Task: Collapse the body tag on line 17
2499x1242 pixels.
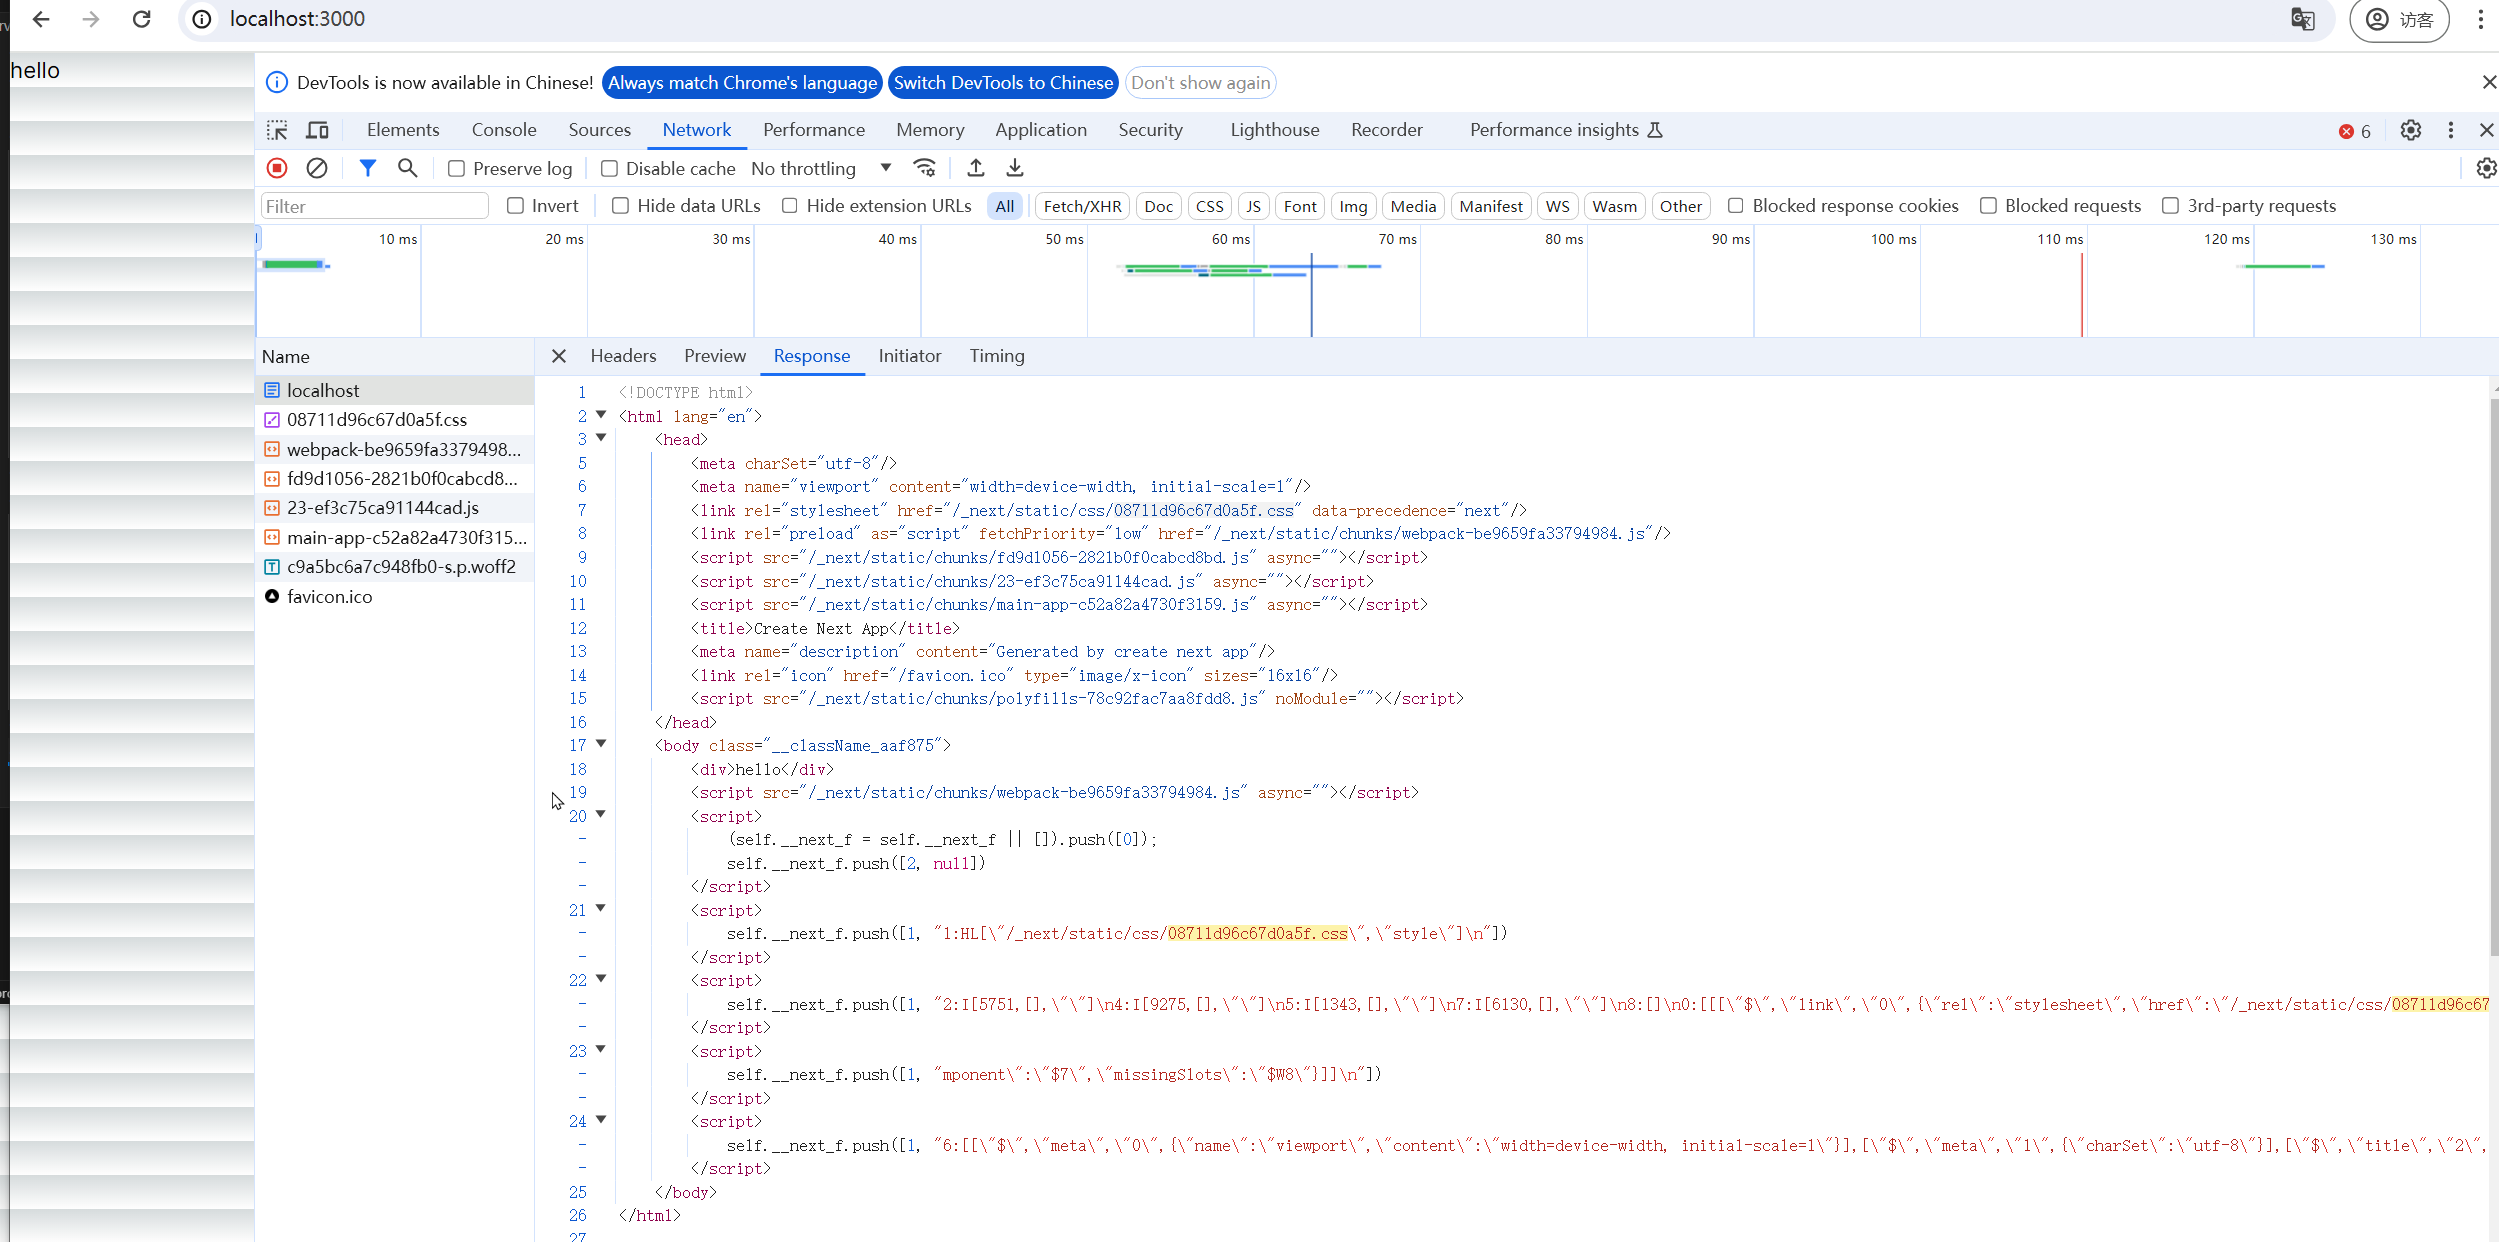Action: [601, 744]
